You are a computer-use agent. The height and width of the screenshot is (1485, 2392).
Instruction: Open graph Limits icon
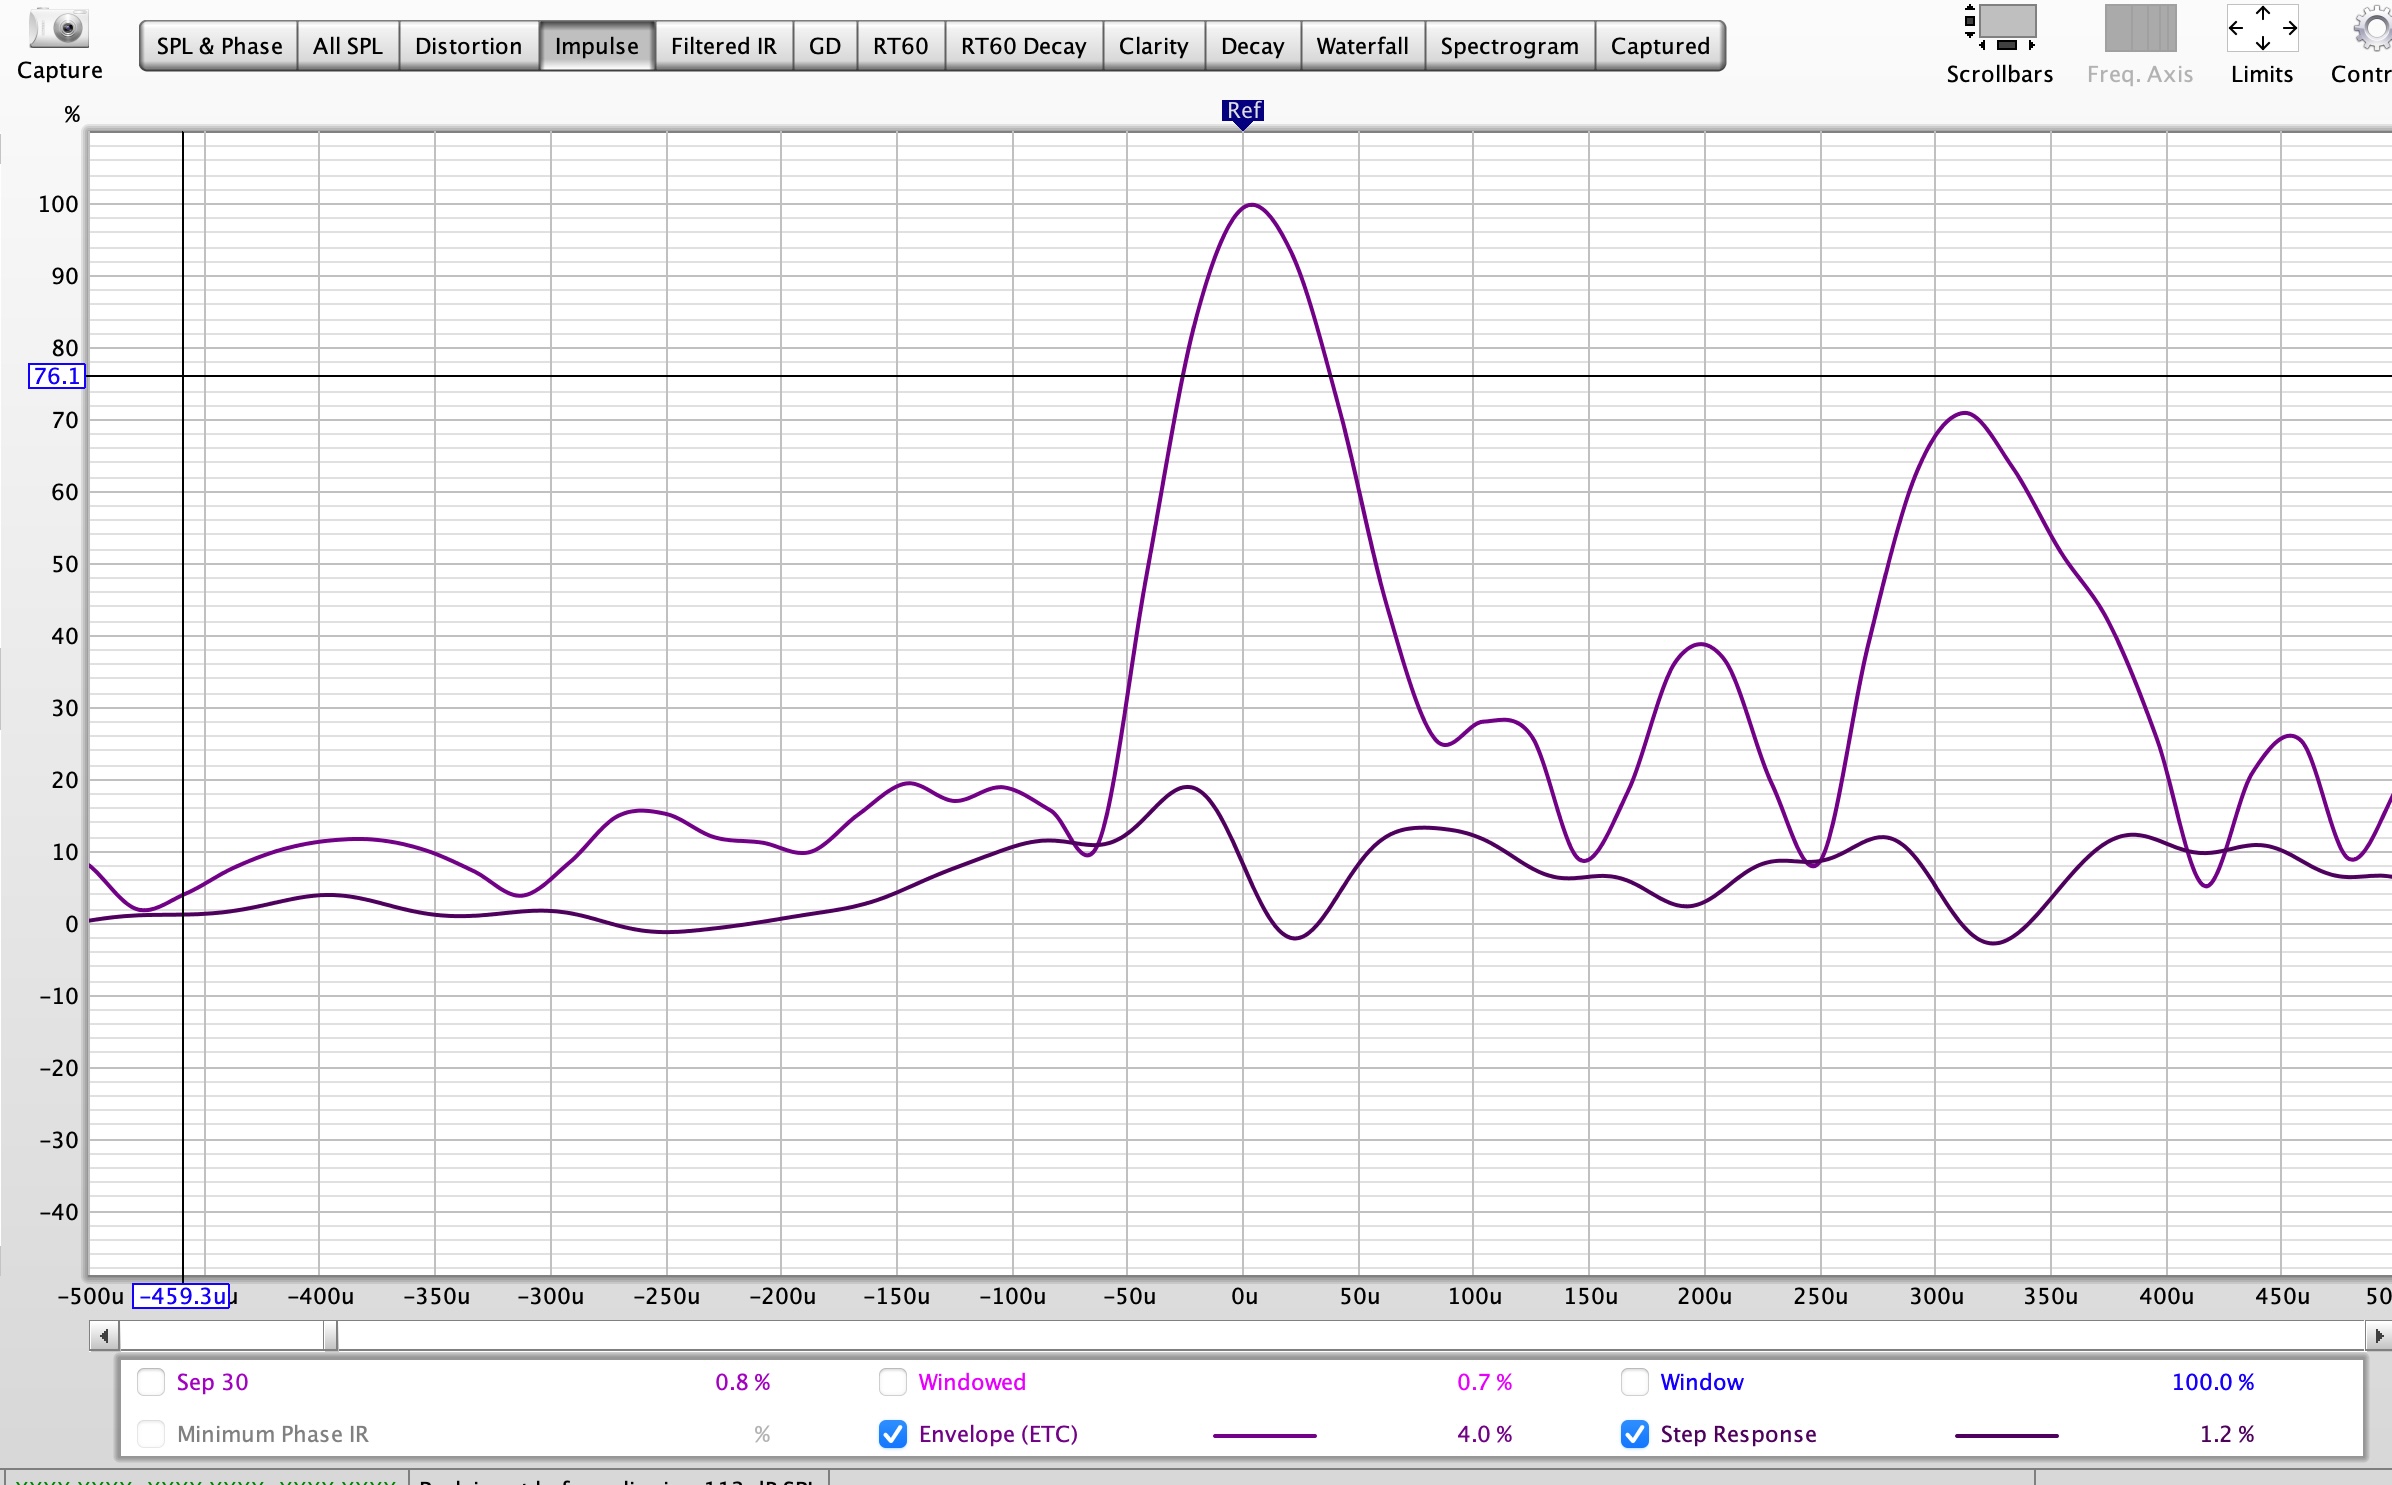pos(2262,28)
